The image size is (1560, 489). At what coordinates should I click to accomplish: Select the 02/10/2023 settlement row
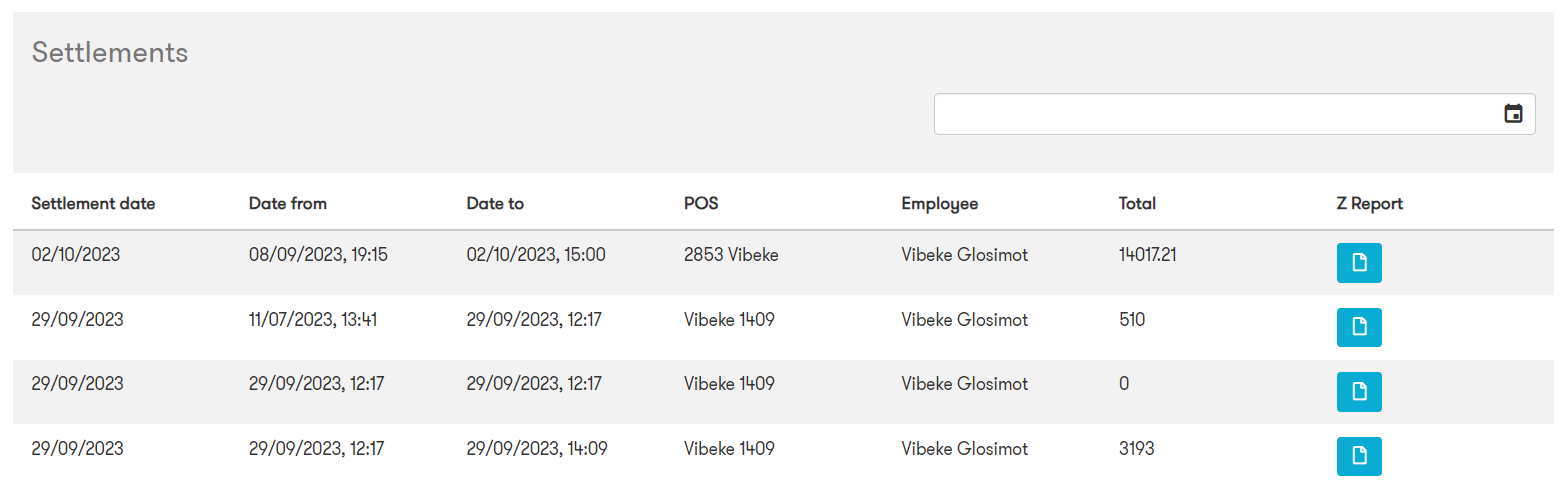click(783, 263)
